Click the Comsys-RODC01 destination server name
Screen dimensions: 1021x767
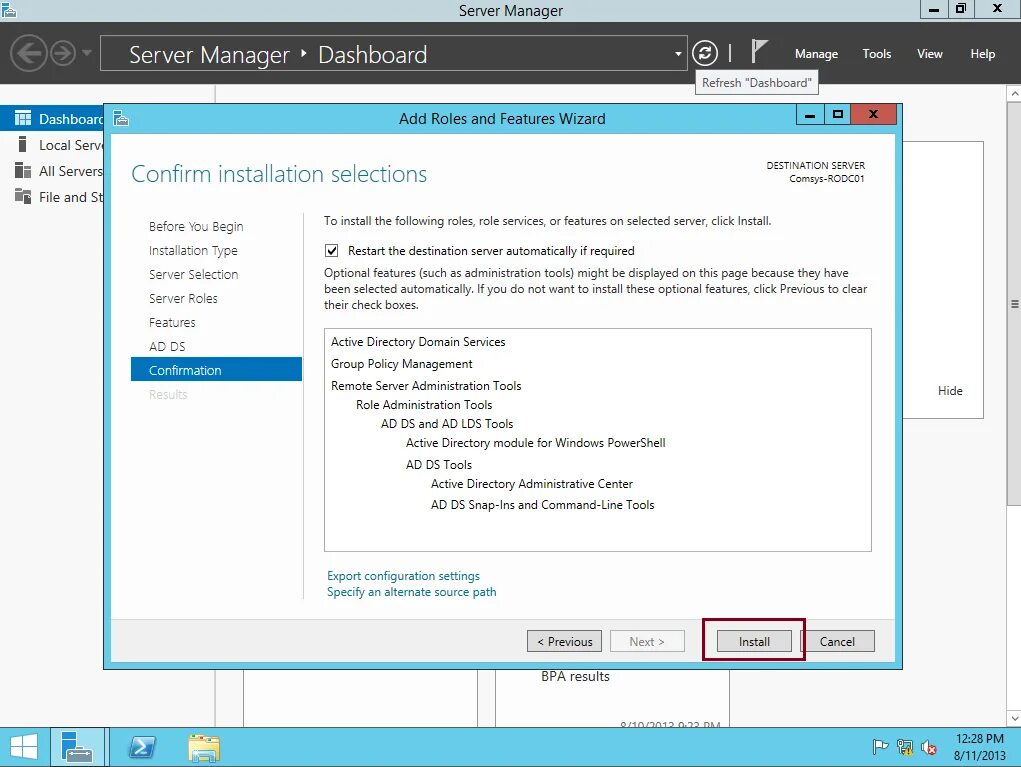point(826,178)
